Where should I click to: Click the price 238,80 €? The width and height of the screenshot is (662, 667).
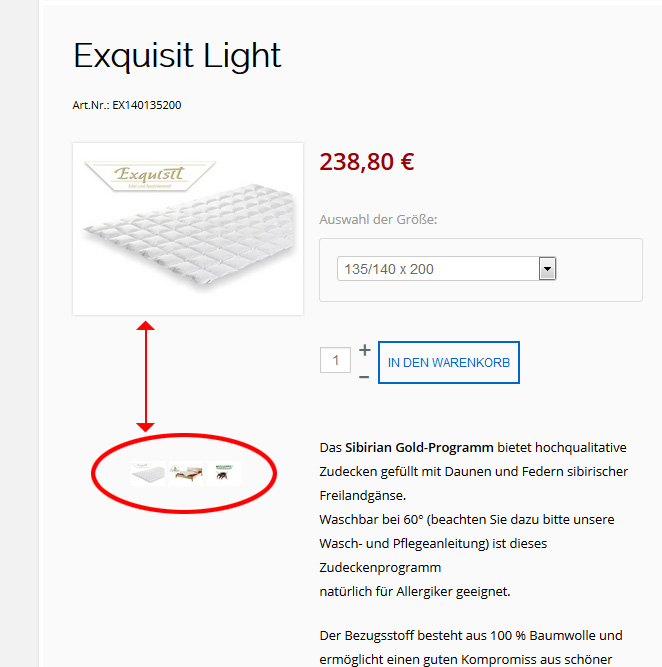pyautogui.click(x=366, y=161)
